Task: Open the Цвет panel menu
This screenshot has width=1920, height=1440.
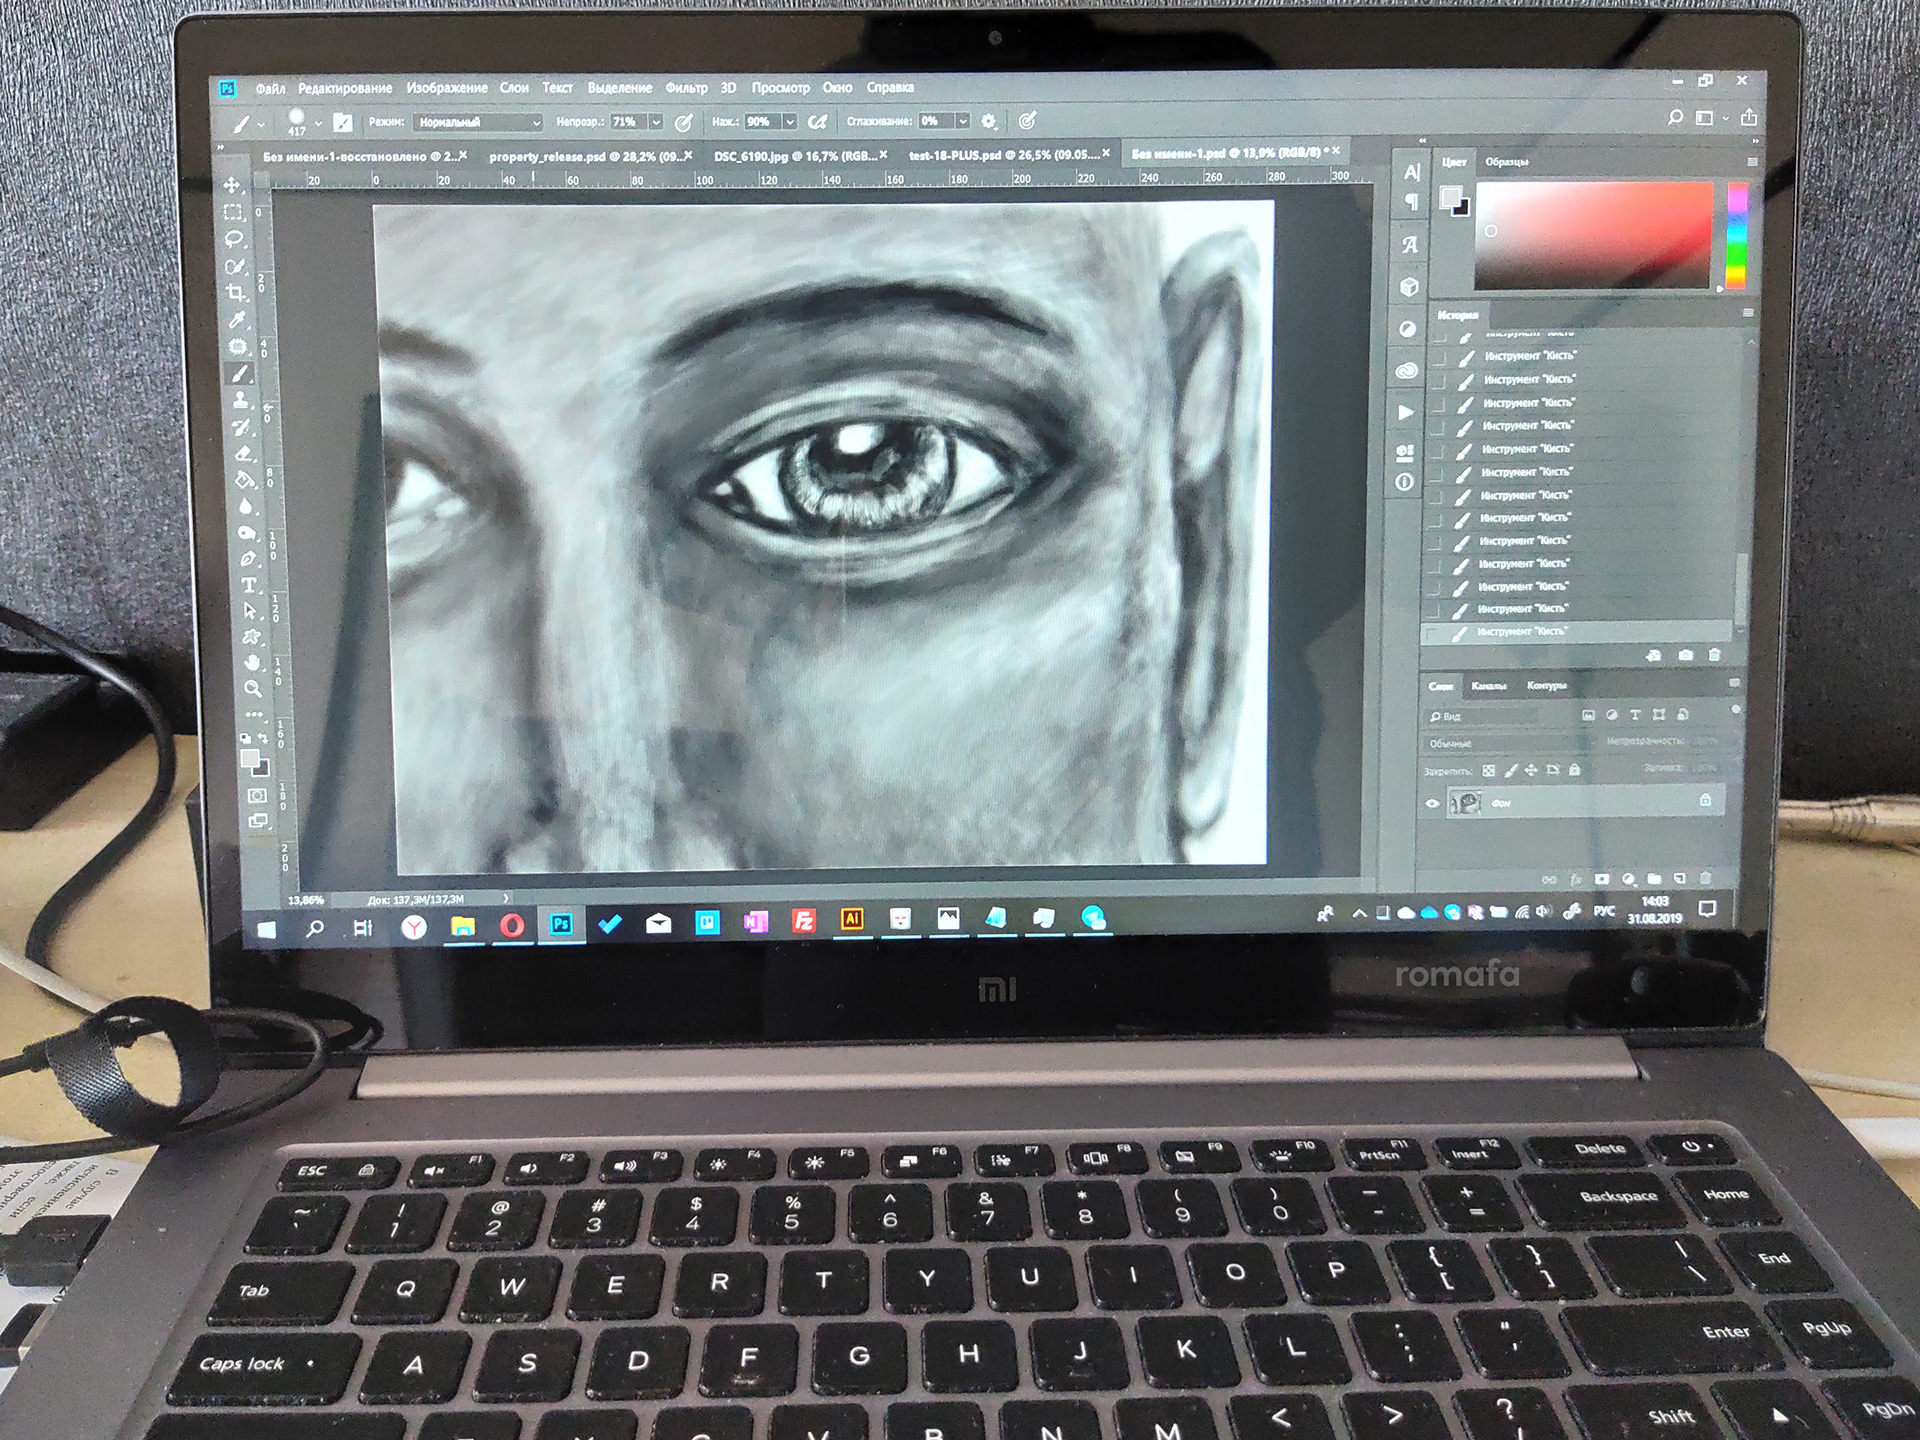Action: (x=1752, y=161)
